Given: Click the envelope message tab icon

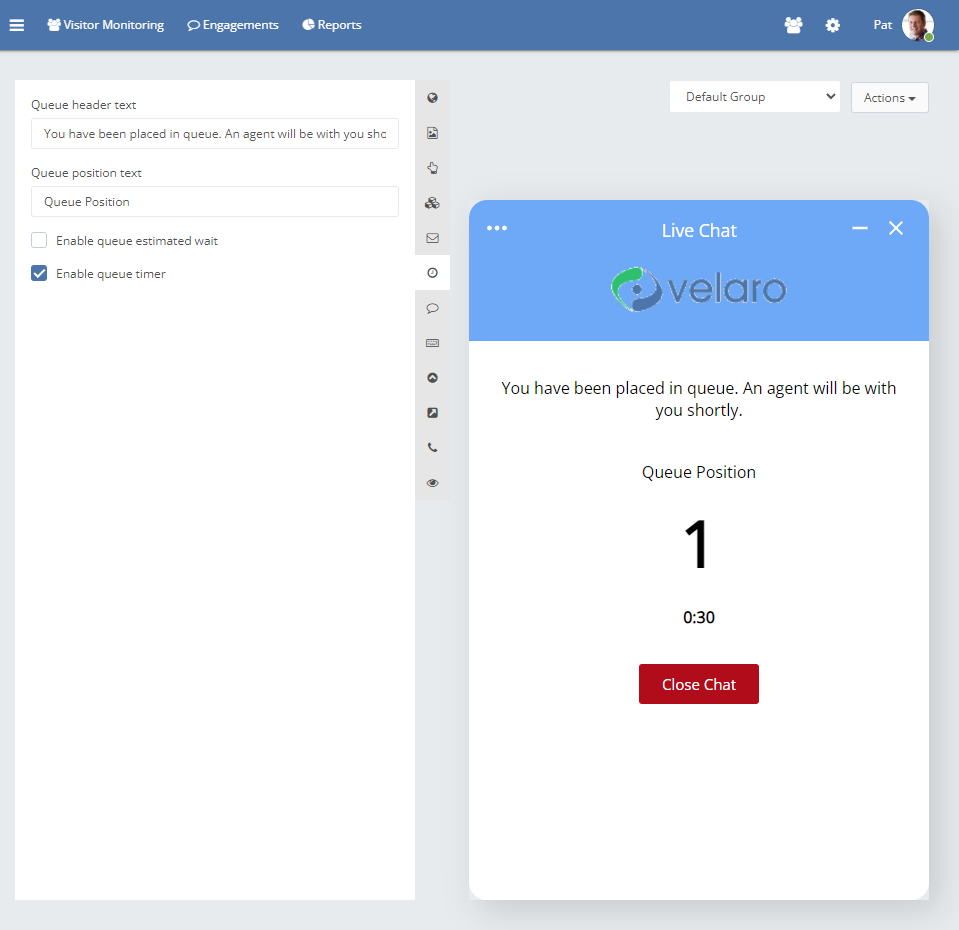Looking at the screenshot, I should 432,238.
